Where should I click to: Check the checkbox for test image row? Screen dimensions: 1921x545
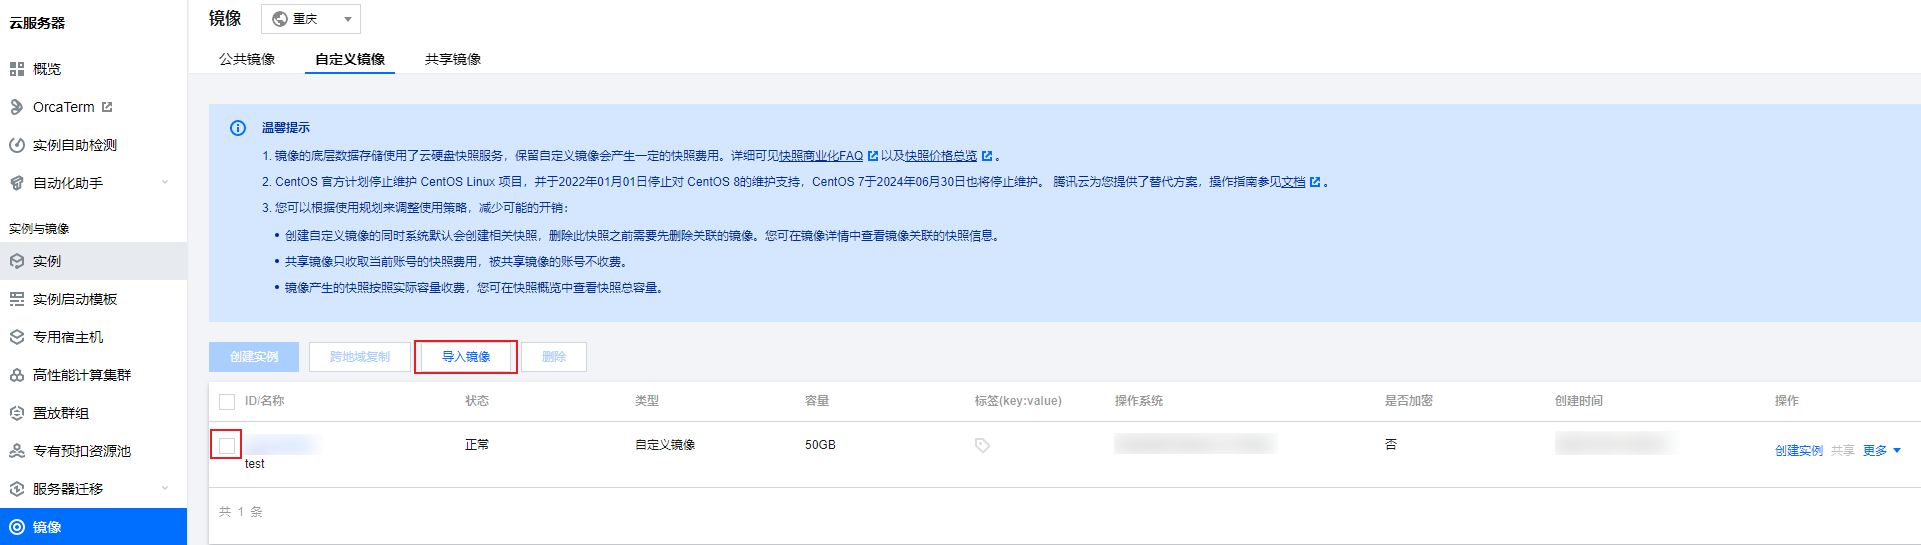(x=227, y=446)
